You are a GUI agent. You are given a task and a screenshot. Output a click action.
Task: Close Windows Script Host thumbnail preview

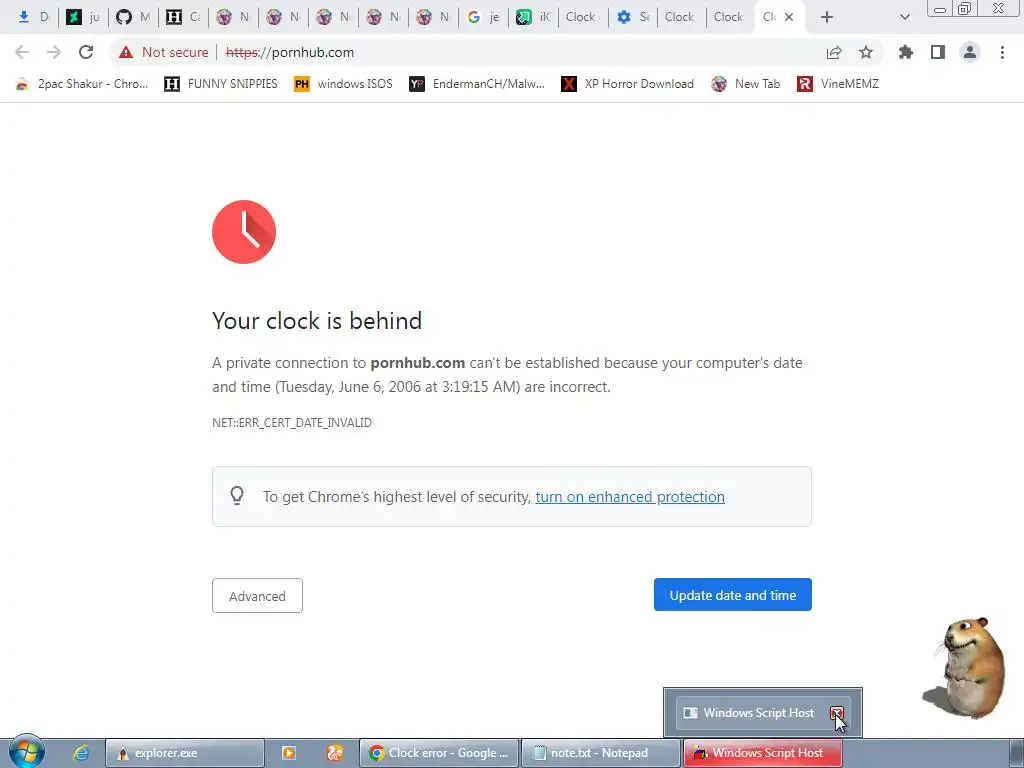pyautogui.click(x=837, y=713)
